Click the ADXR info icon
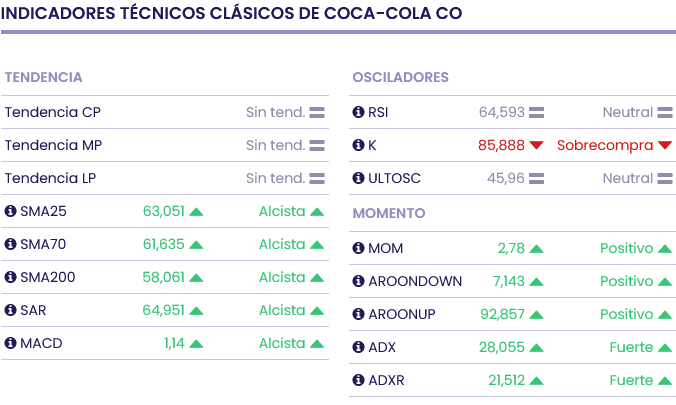This screenshot has height=405, width=676. (359, 380)
